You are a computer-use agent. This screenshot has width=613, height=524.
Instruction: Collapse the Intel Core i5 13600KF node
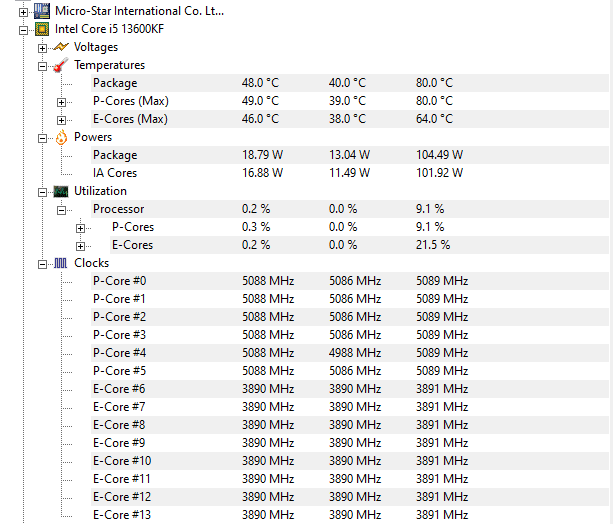[x=23, y=31]
